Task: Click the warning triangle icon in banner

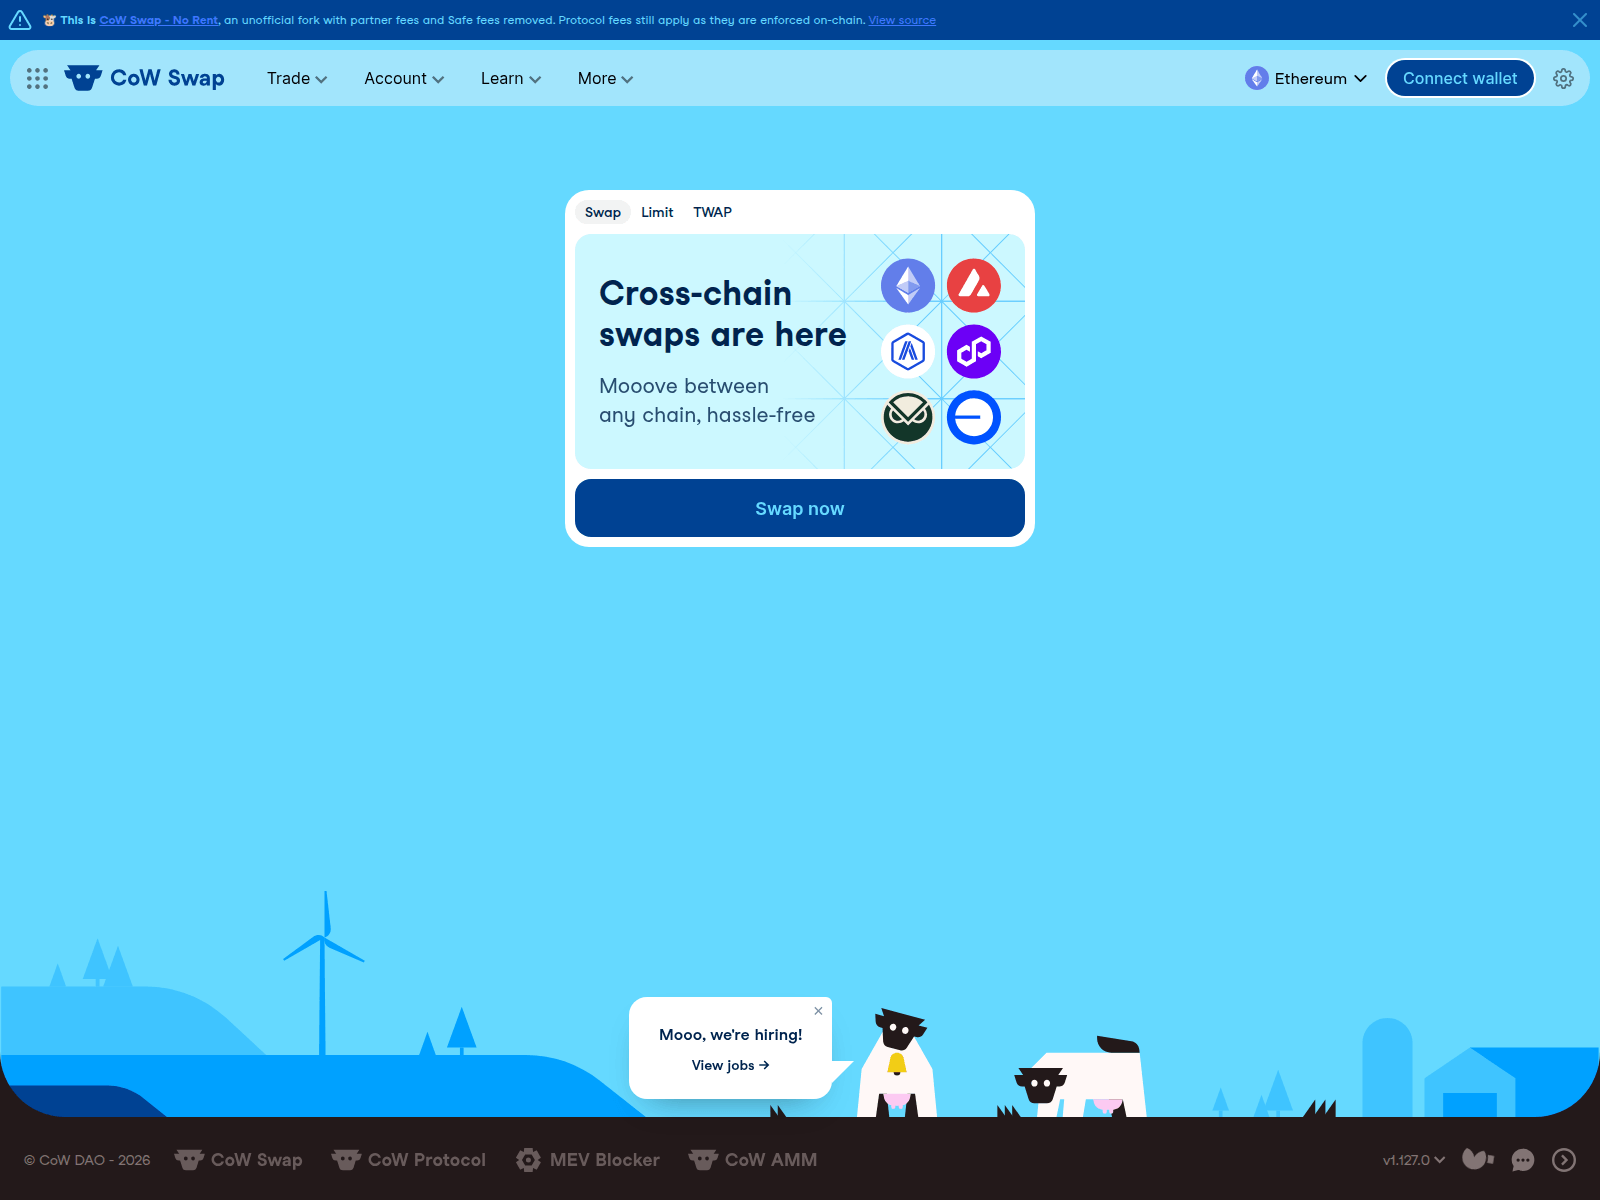Action: tap(20, 20)
